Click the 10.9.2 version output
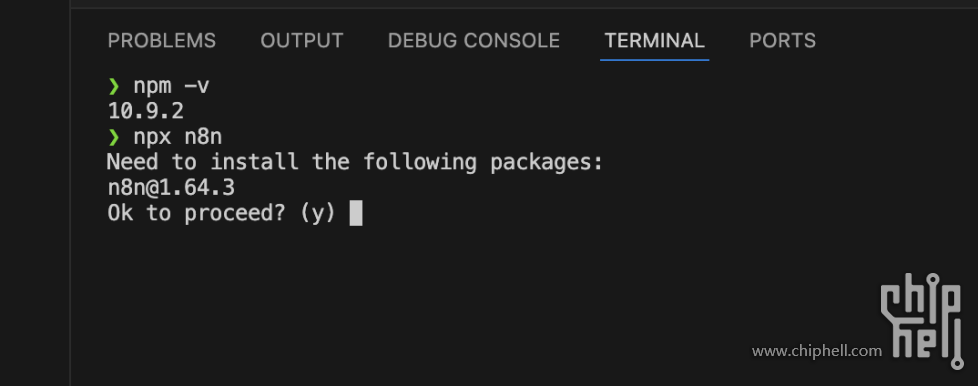978x386 pixels. tap(145, 112)
